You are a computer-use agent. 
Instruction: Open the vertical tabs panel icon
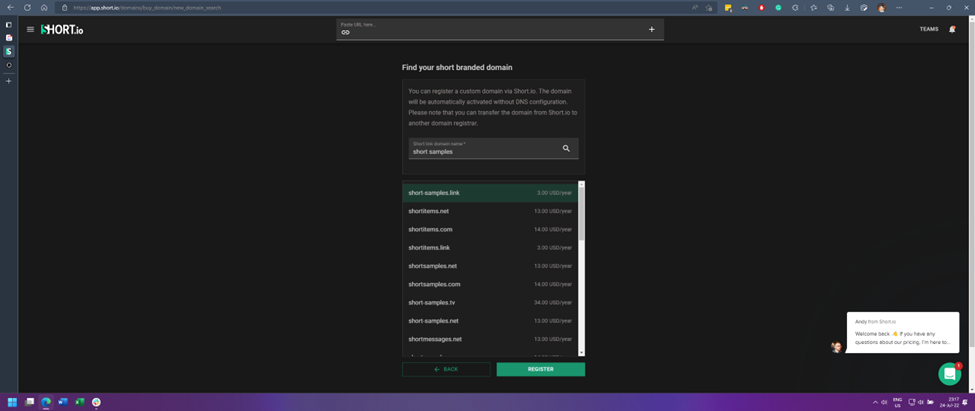coord(9,25)
